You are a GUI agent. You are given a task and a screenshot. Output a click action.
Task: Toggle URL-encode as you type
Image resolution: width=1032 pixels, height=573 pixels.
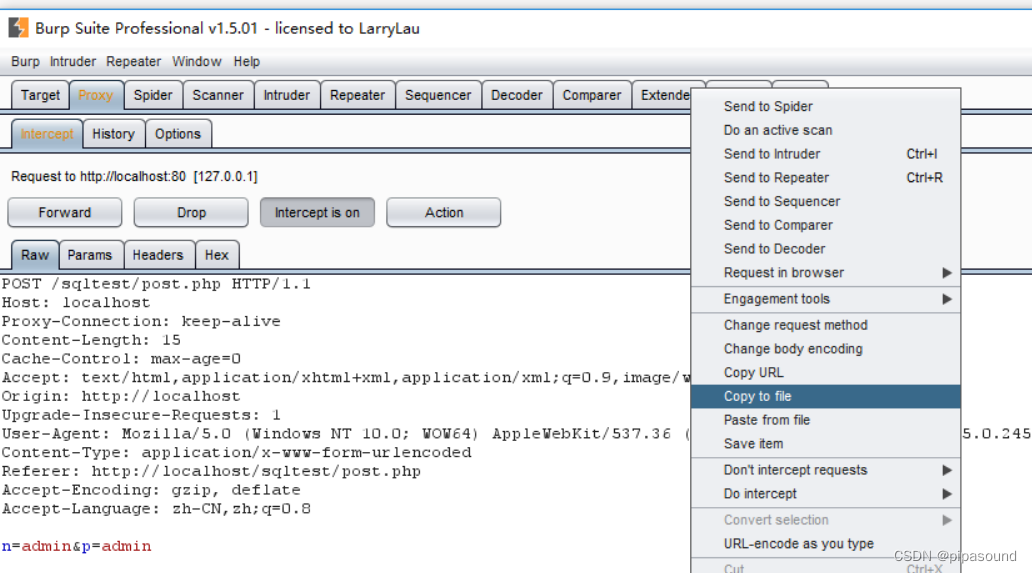(825, 544)
